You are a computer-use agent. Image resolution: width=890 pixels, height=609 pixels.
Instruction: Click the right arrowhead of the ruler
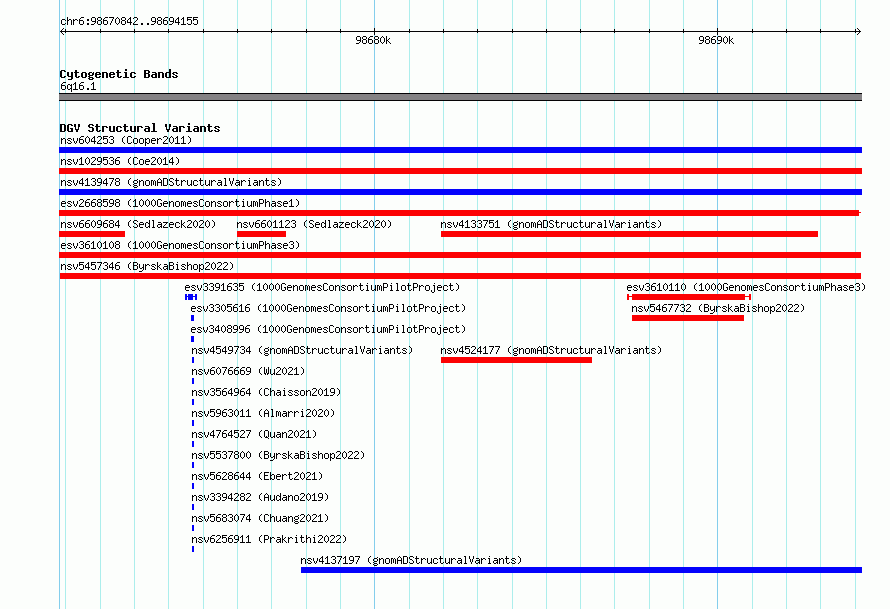(858, 31)
